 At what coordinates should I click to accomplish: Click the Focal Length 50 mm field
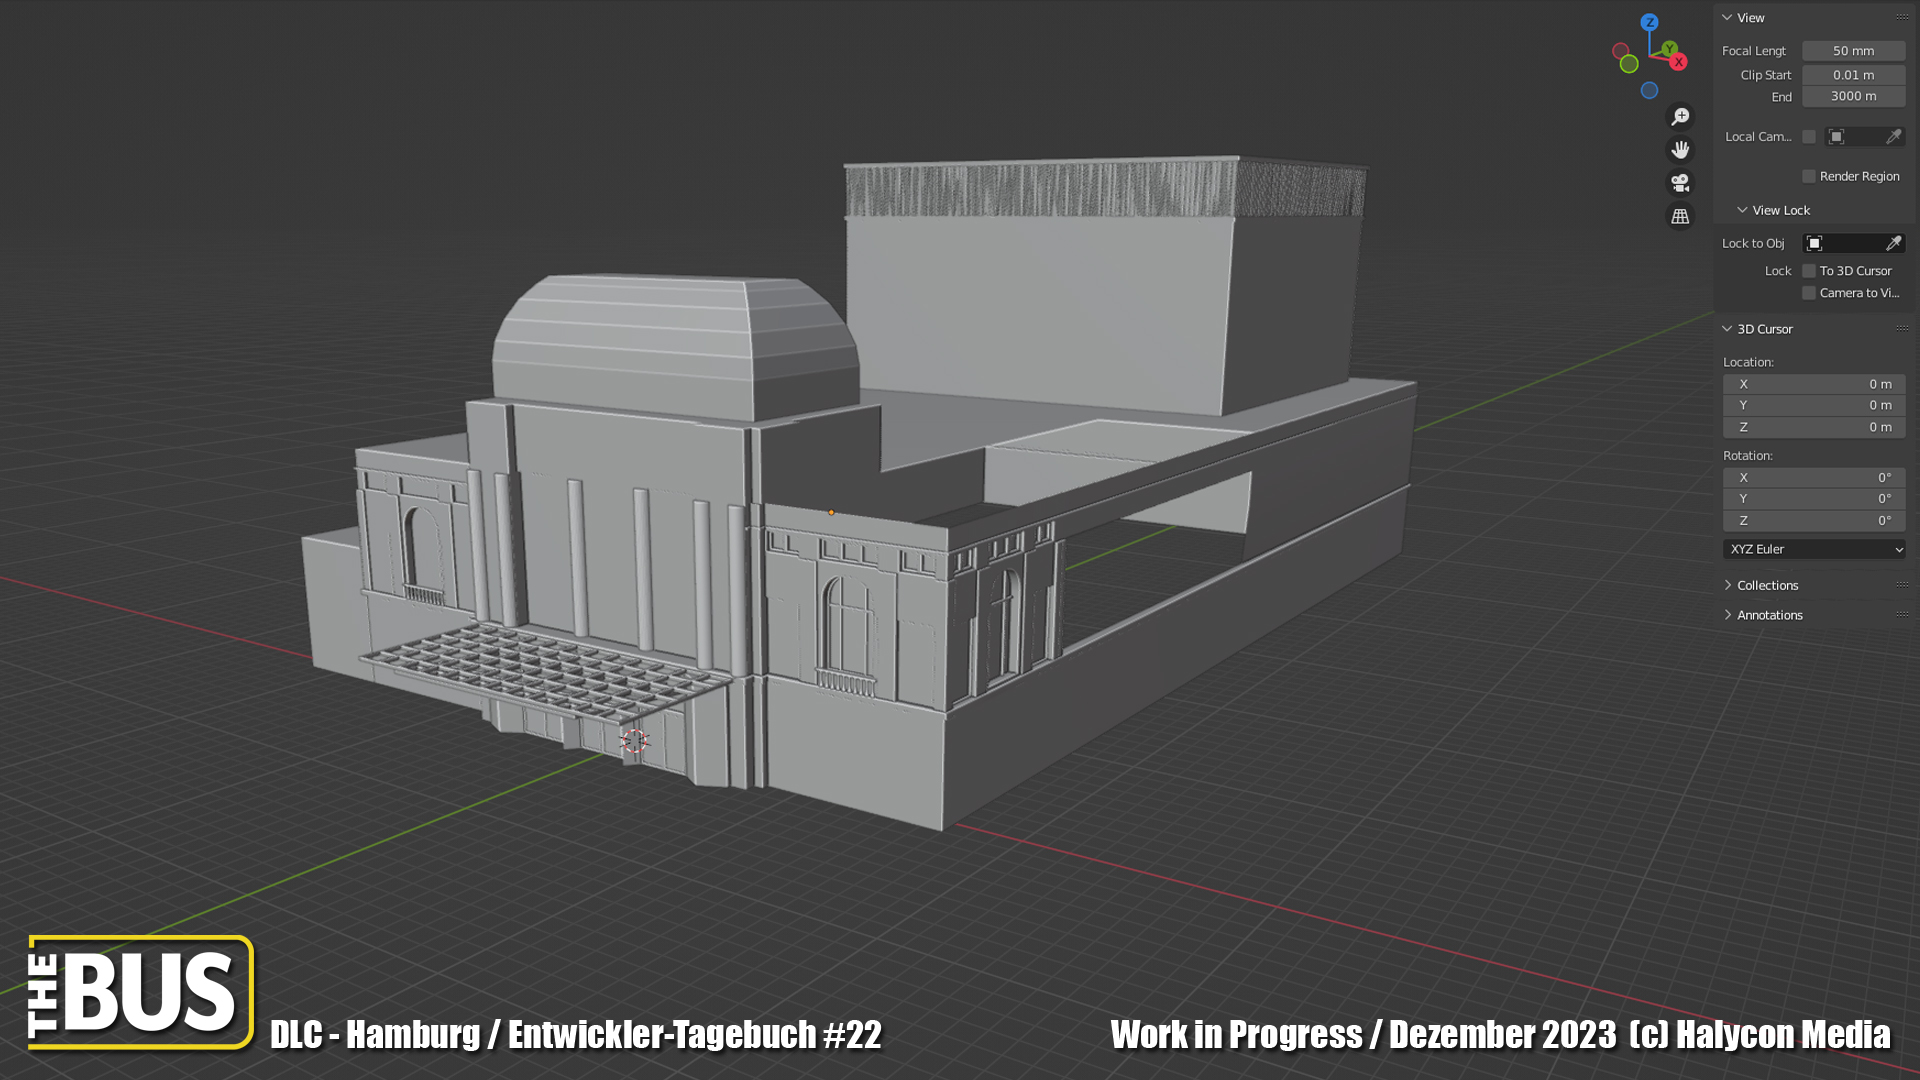1853,51
